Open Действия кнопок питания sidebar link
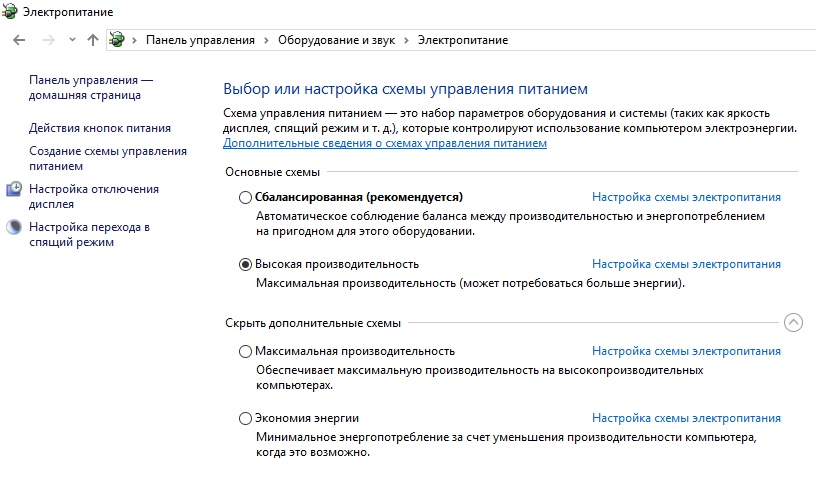This screenshot has height=488, width=816. (100, 128)
